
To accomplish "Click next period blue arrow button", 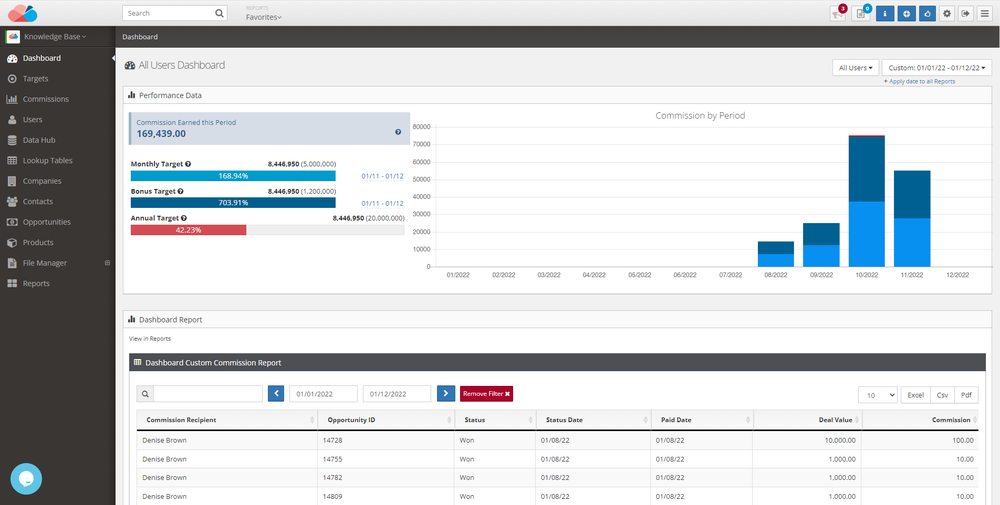I will click(446, 394).
